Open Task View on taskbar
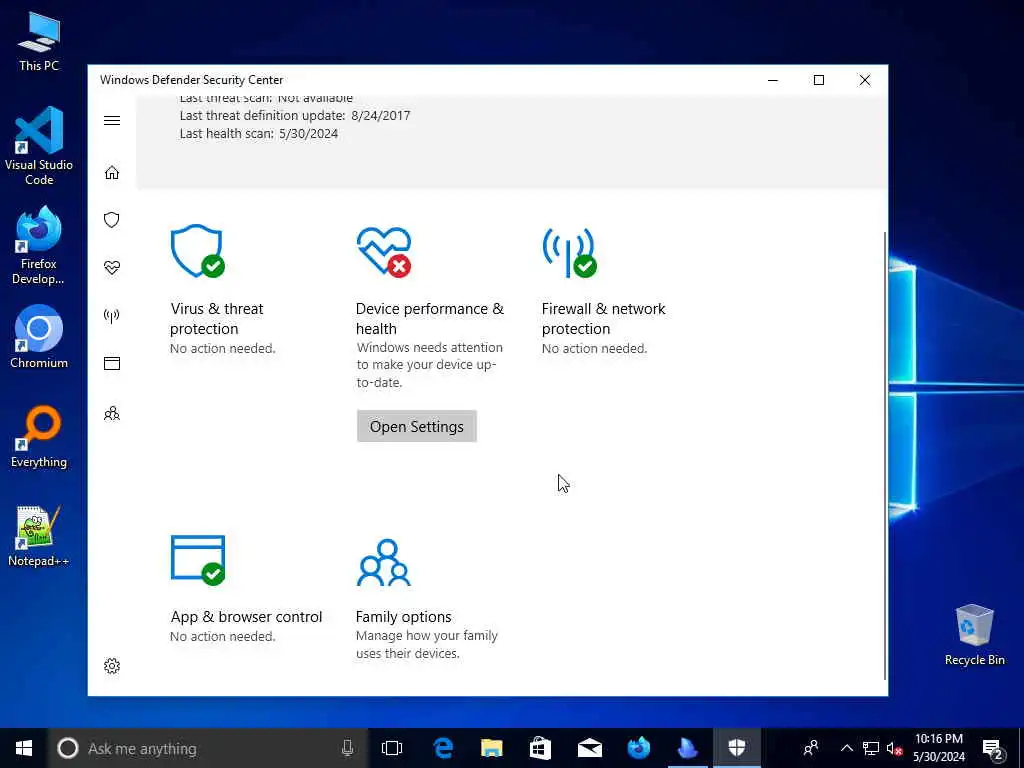 click(x=392, y=748)
